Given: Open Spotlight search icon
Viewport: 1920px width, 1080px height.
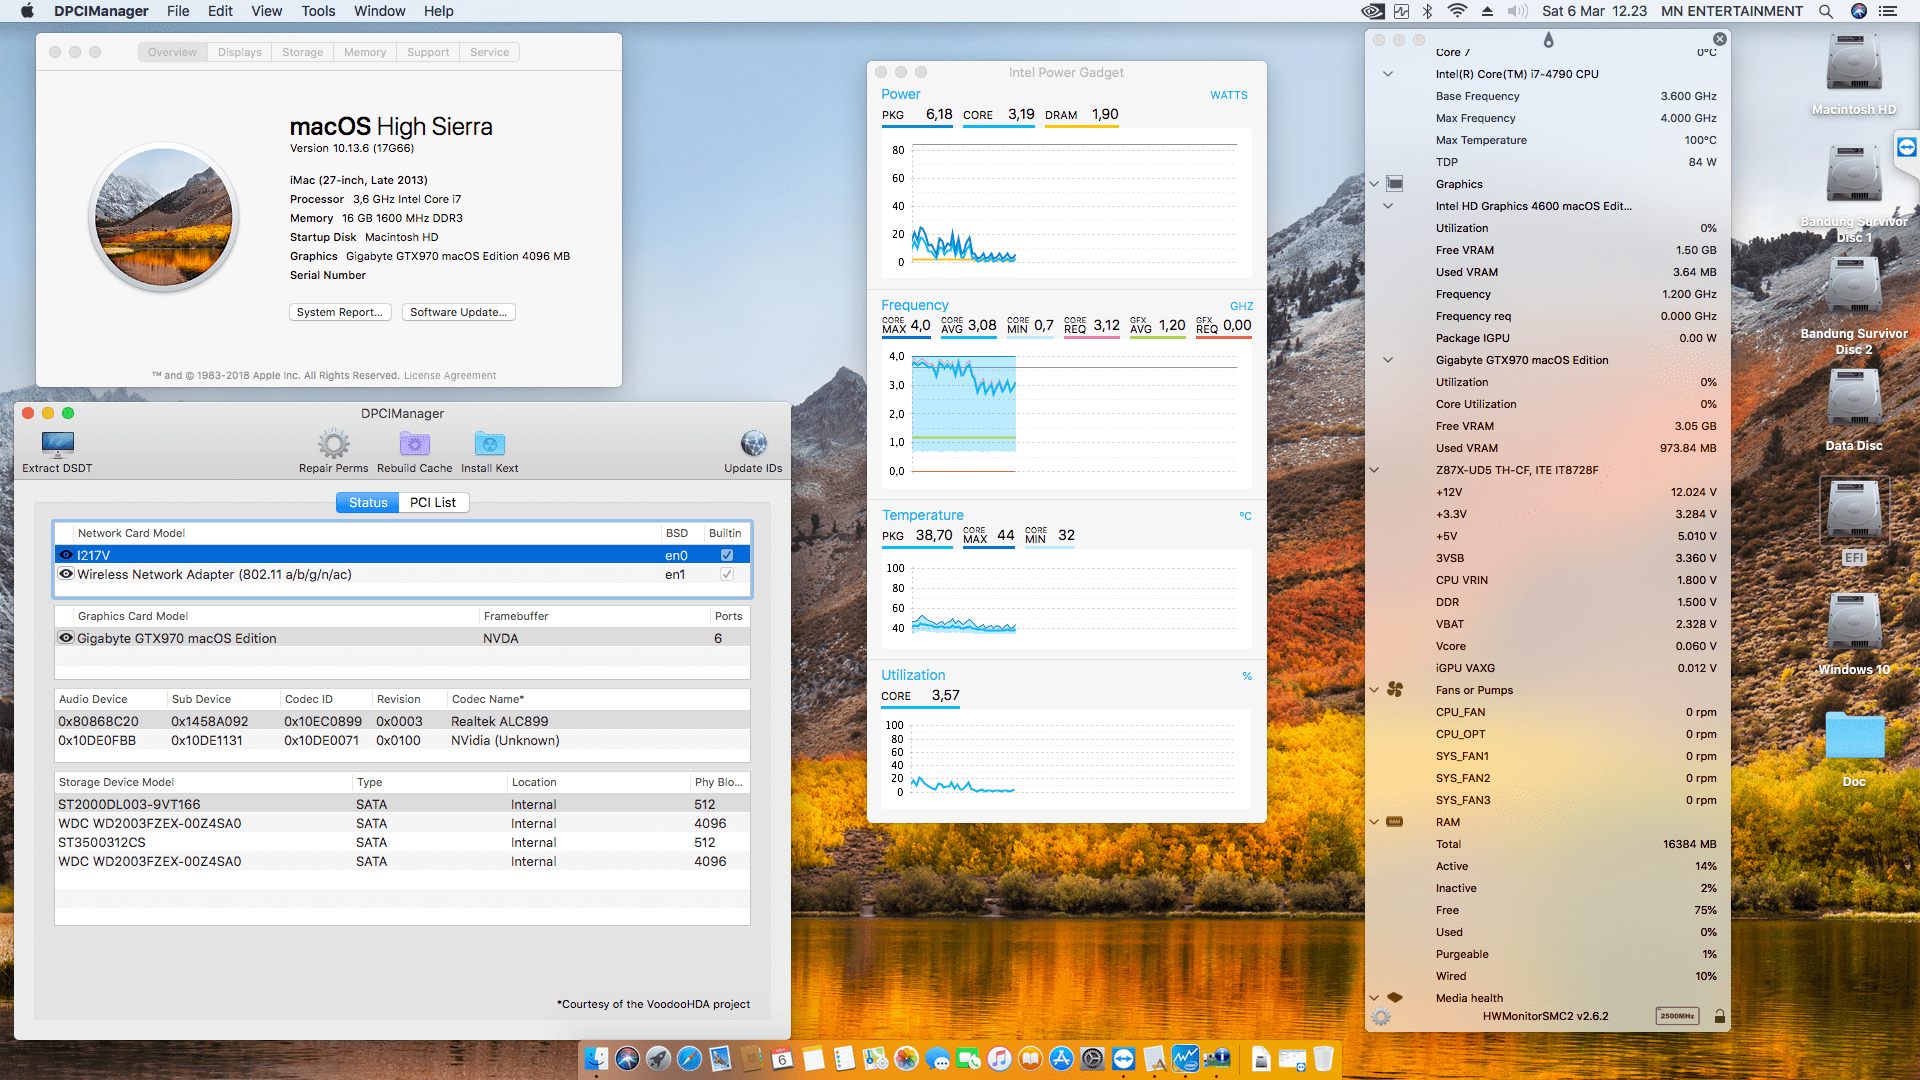Looking at the screenshot, I should coord(1825,11).
